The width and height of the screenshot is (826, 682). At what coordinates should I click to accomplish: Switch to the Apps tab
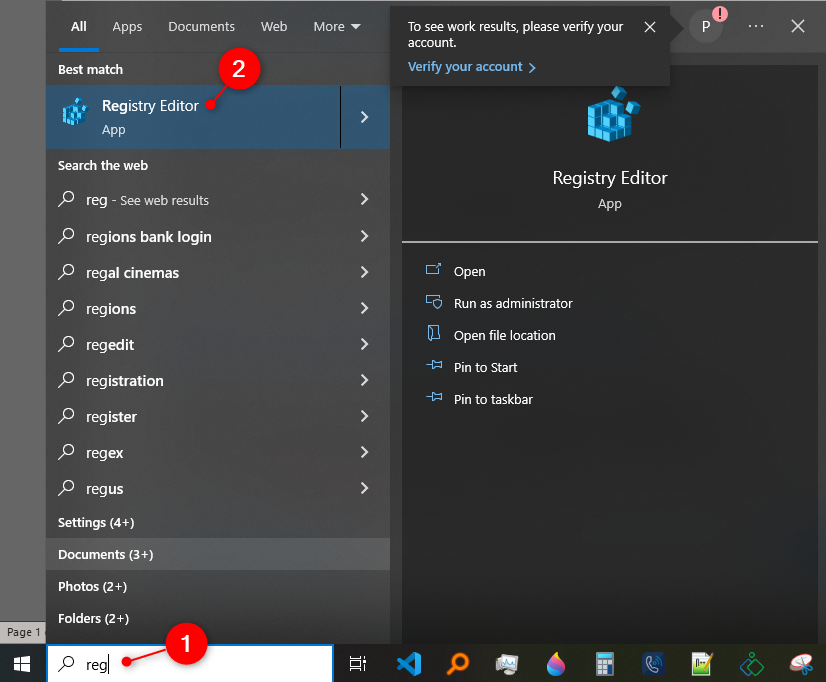[127, 26]
